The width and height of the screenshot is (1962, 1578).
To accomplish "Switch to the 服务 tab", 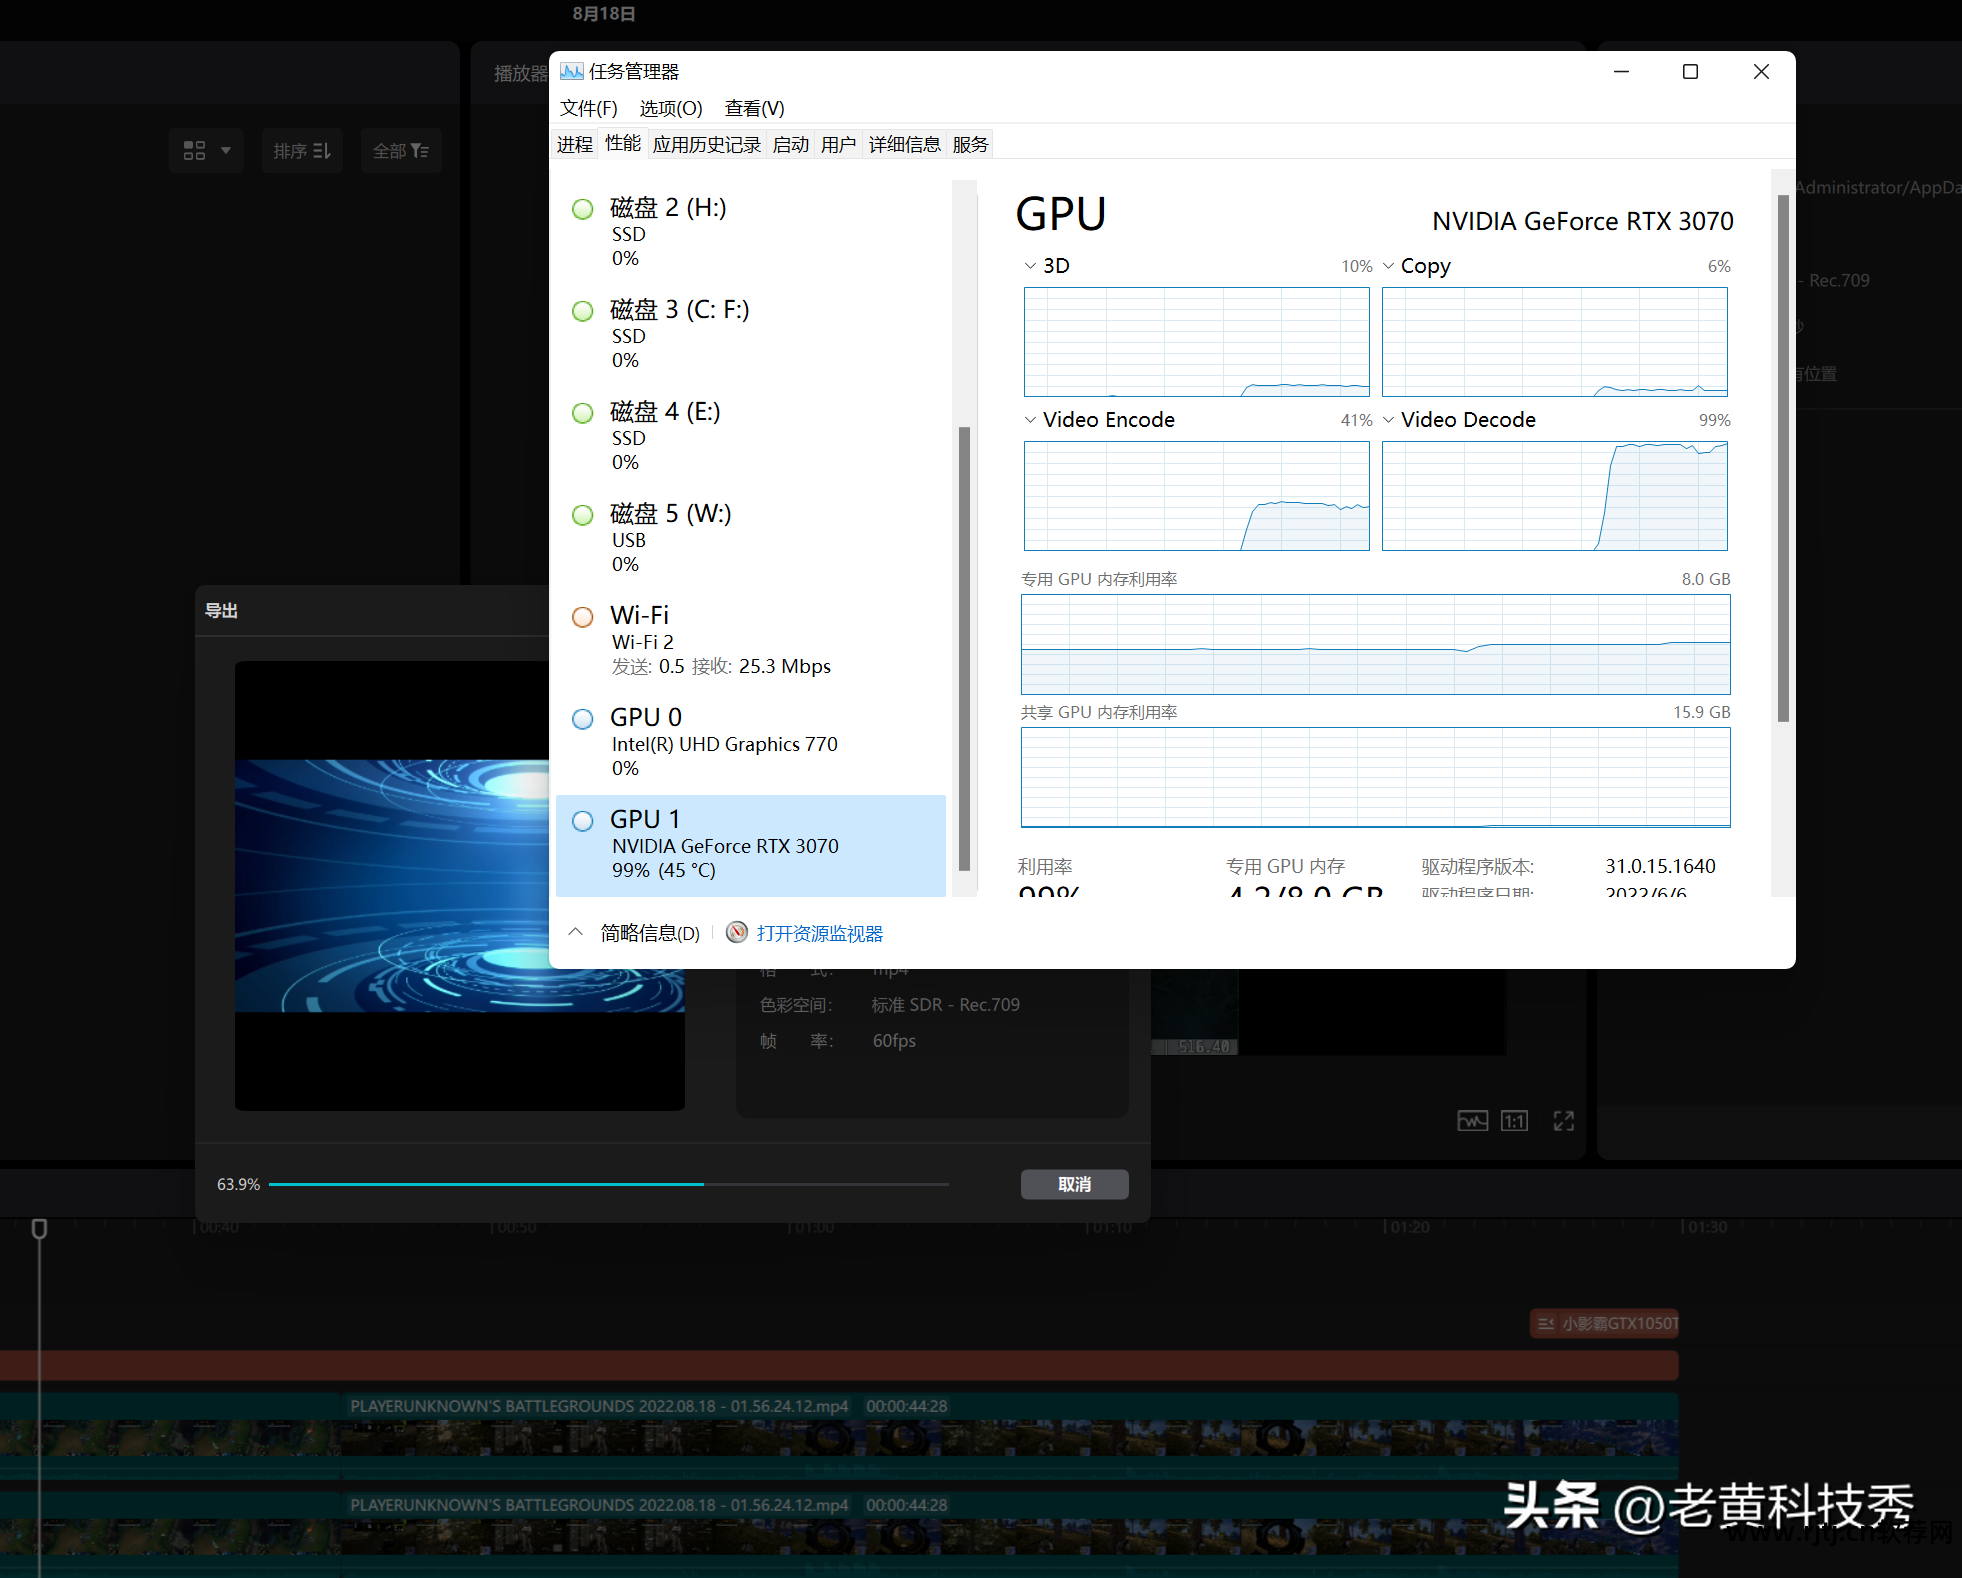I will (x=970, y=145).
